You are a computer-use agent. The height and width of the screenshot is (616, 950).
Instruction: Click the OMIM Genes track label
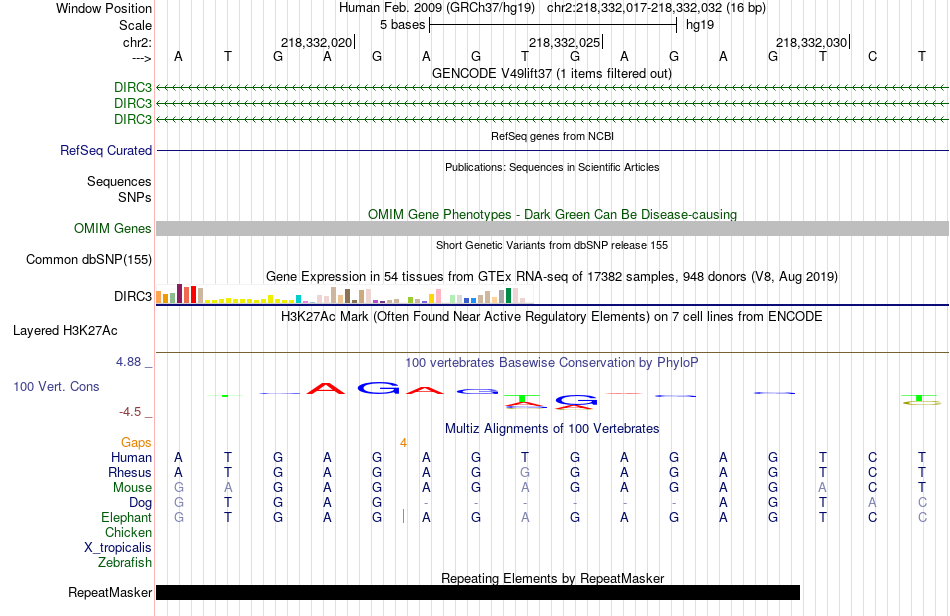[112, 228]
